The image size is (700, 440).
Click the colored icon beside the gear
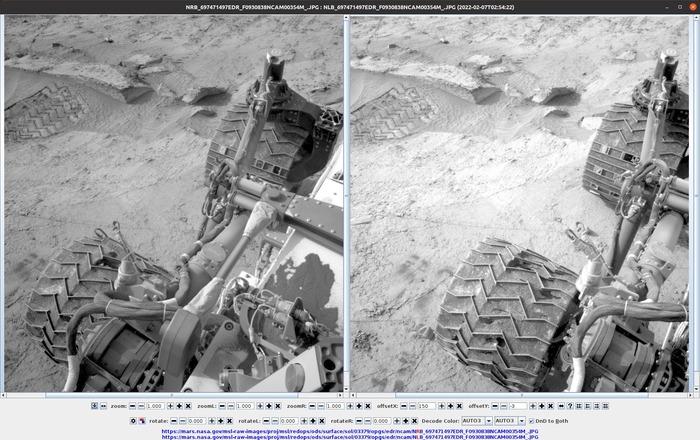click(142, 421)
